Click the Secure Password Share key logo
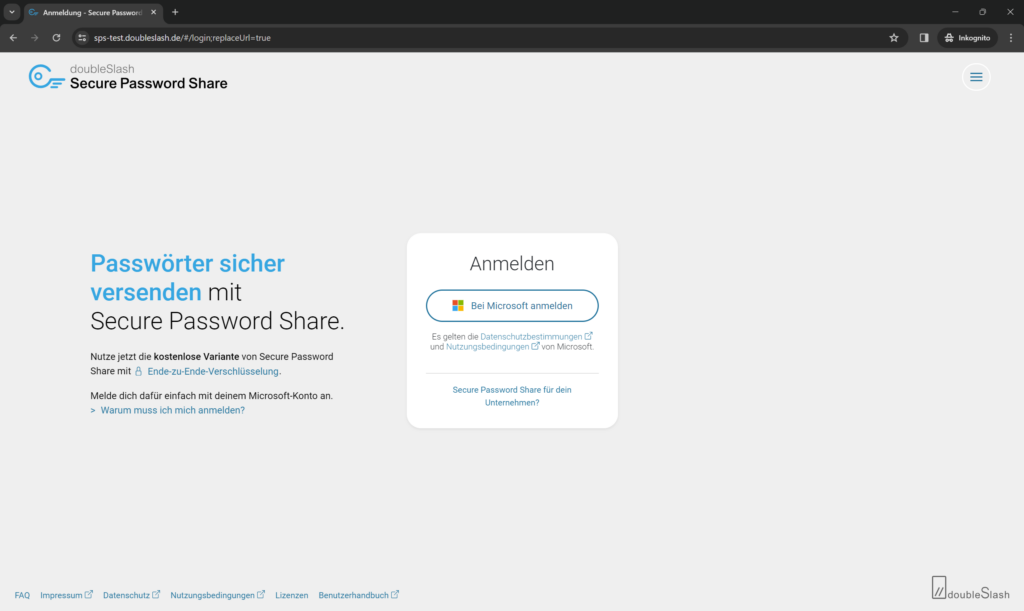This screenshot has height=611, width=1024. pos(46,76)
